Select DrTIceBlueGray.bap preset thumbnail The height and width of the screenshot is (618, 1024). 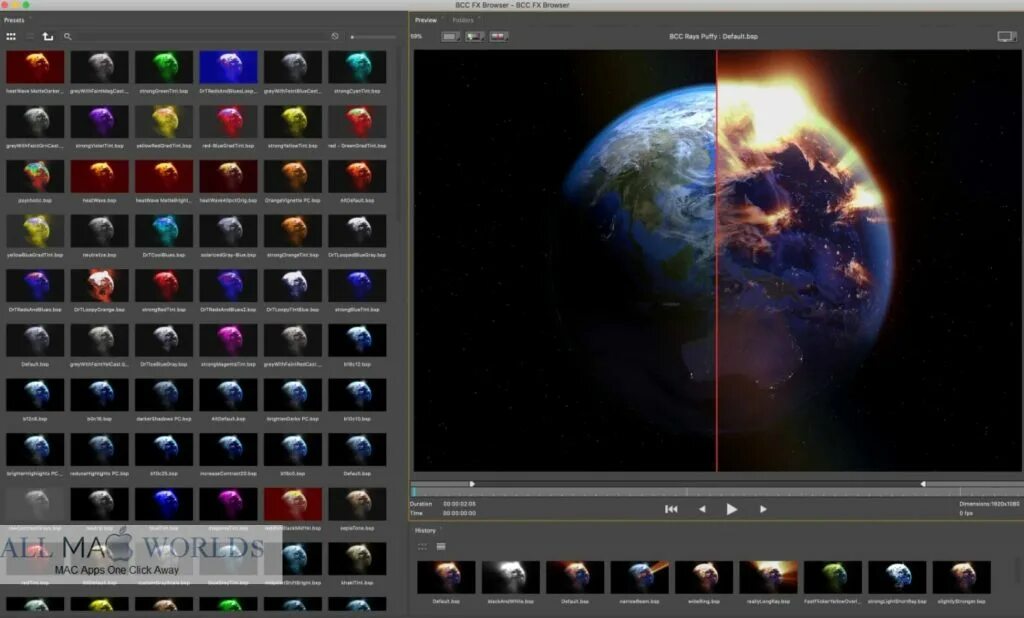pos(163,340)
